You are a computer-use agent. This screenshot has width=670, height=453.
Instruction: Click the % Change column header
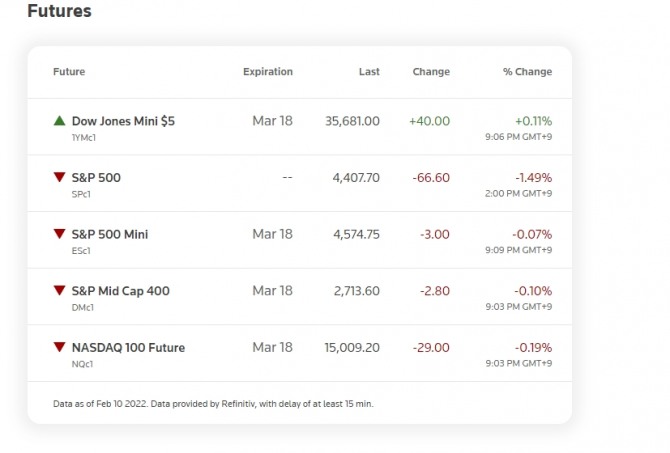pos(527,72)
